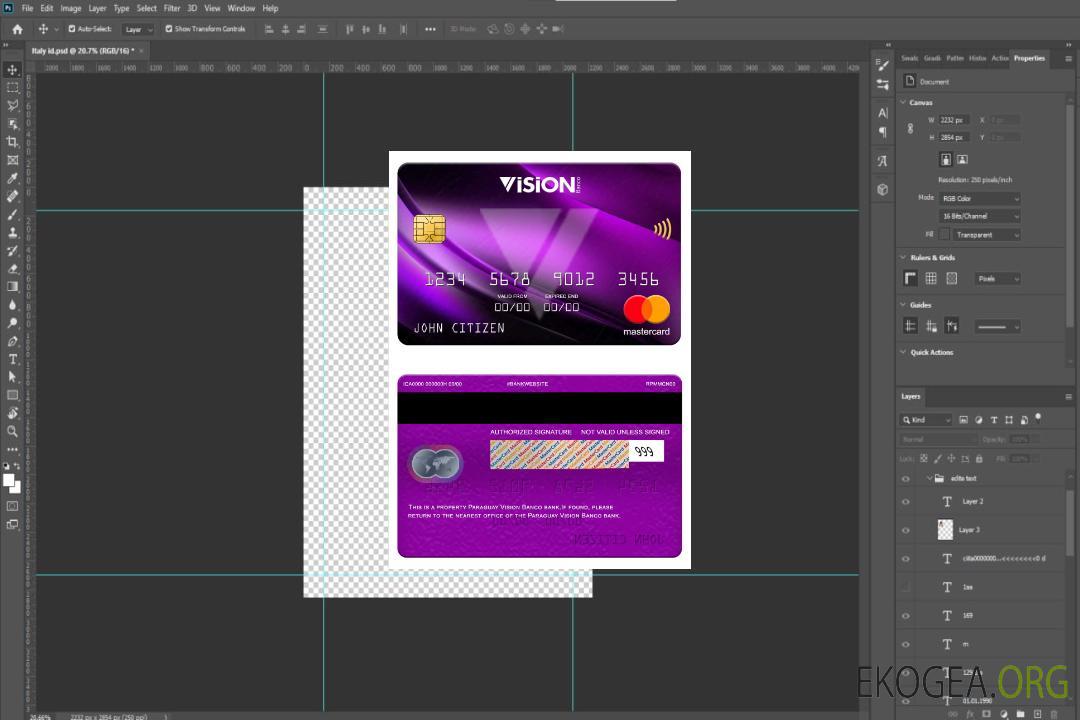Lock guides icon in Guides section
Image resolution: width=1080 pixels, height=720 pixels.
pos(931,326)
